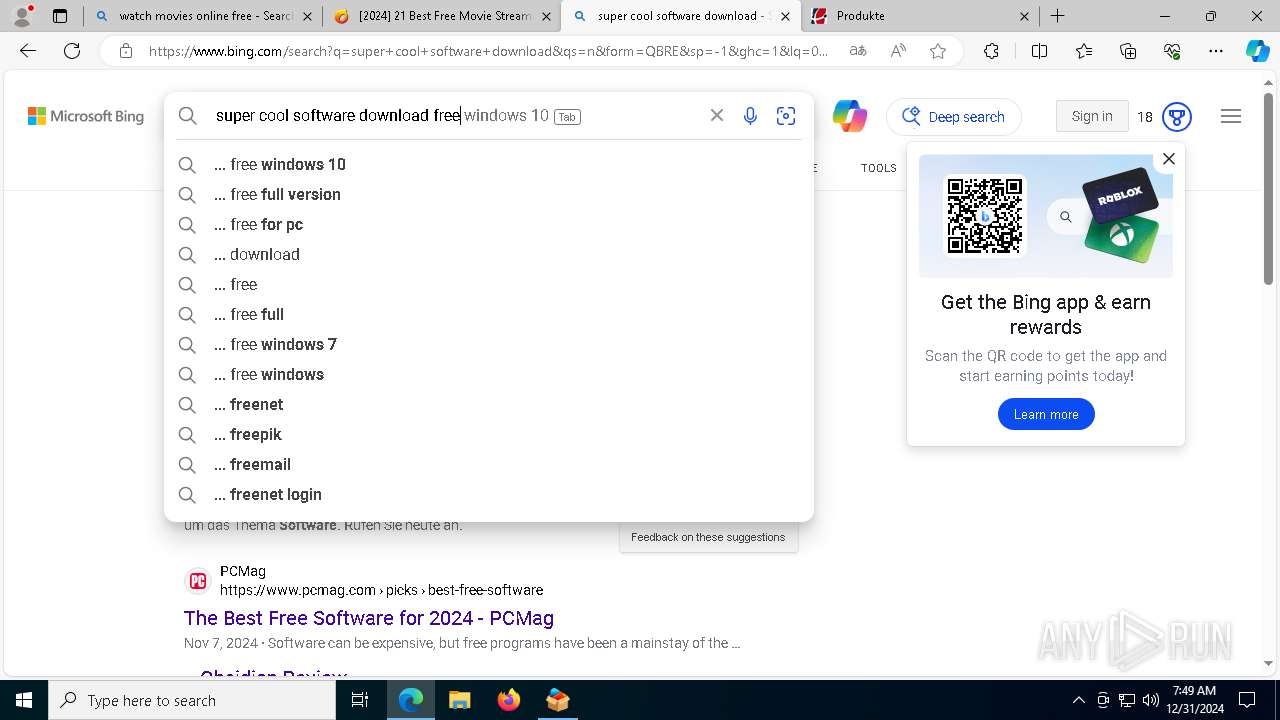
Task: Open Browser essentials heart icon
Action: pos(1172,51)
